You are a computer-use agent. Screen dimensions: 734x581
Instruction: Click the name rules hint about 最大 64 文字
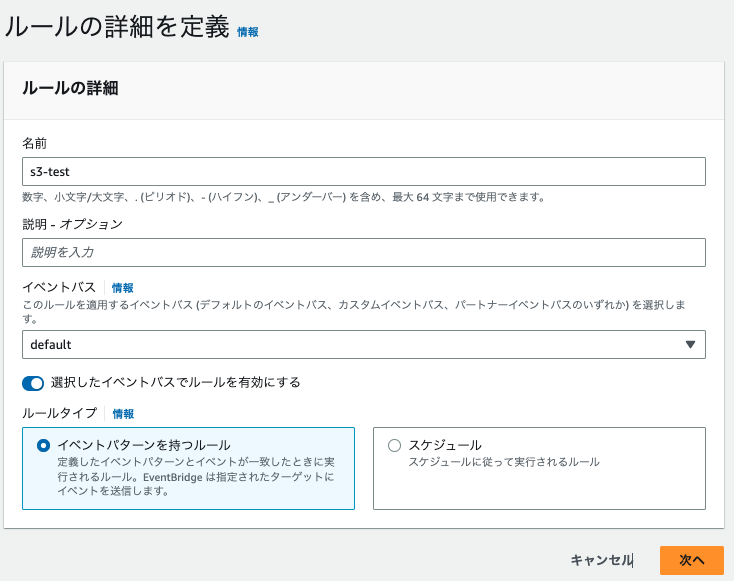click(284, 197)
